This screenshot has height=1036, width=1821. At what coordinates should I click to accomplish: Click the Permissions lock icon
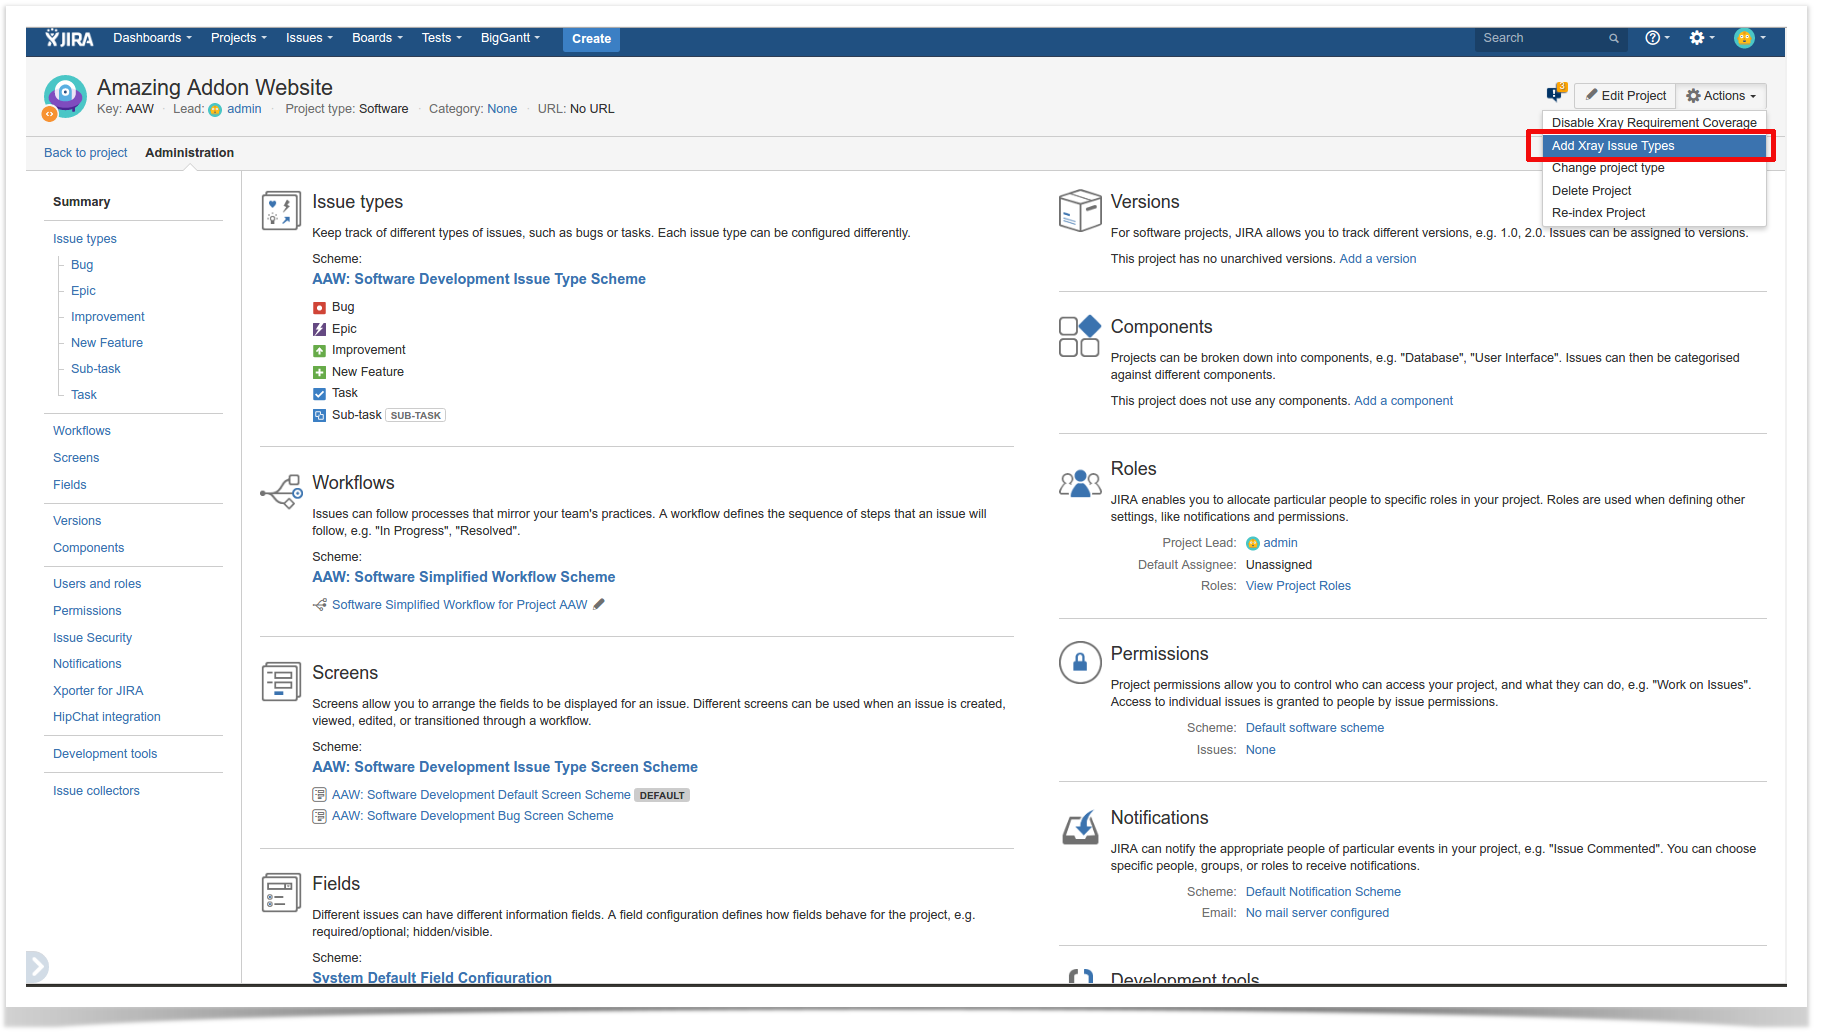point(1080,662)
